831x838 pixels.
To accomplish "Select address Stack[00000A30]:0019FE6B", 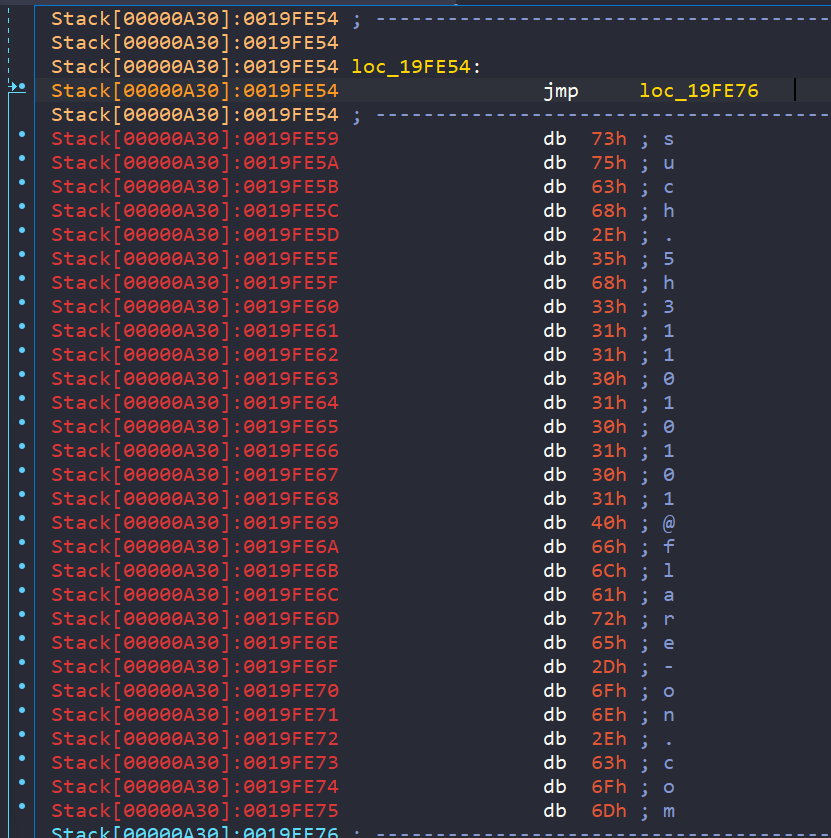I will click(x=195, y=571).
